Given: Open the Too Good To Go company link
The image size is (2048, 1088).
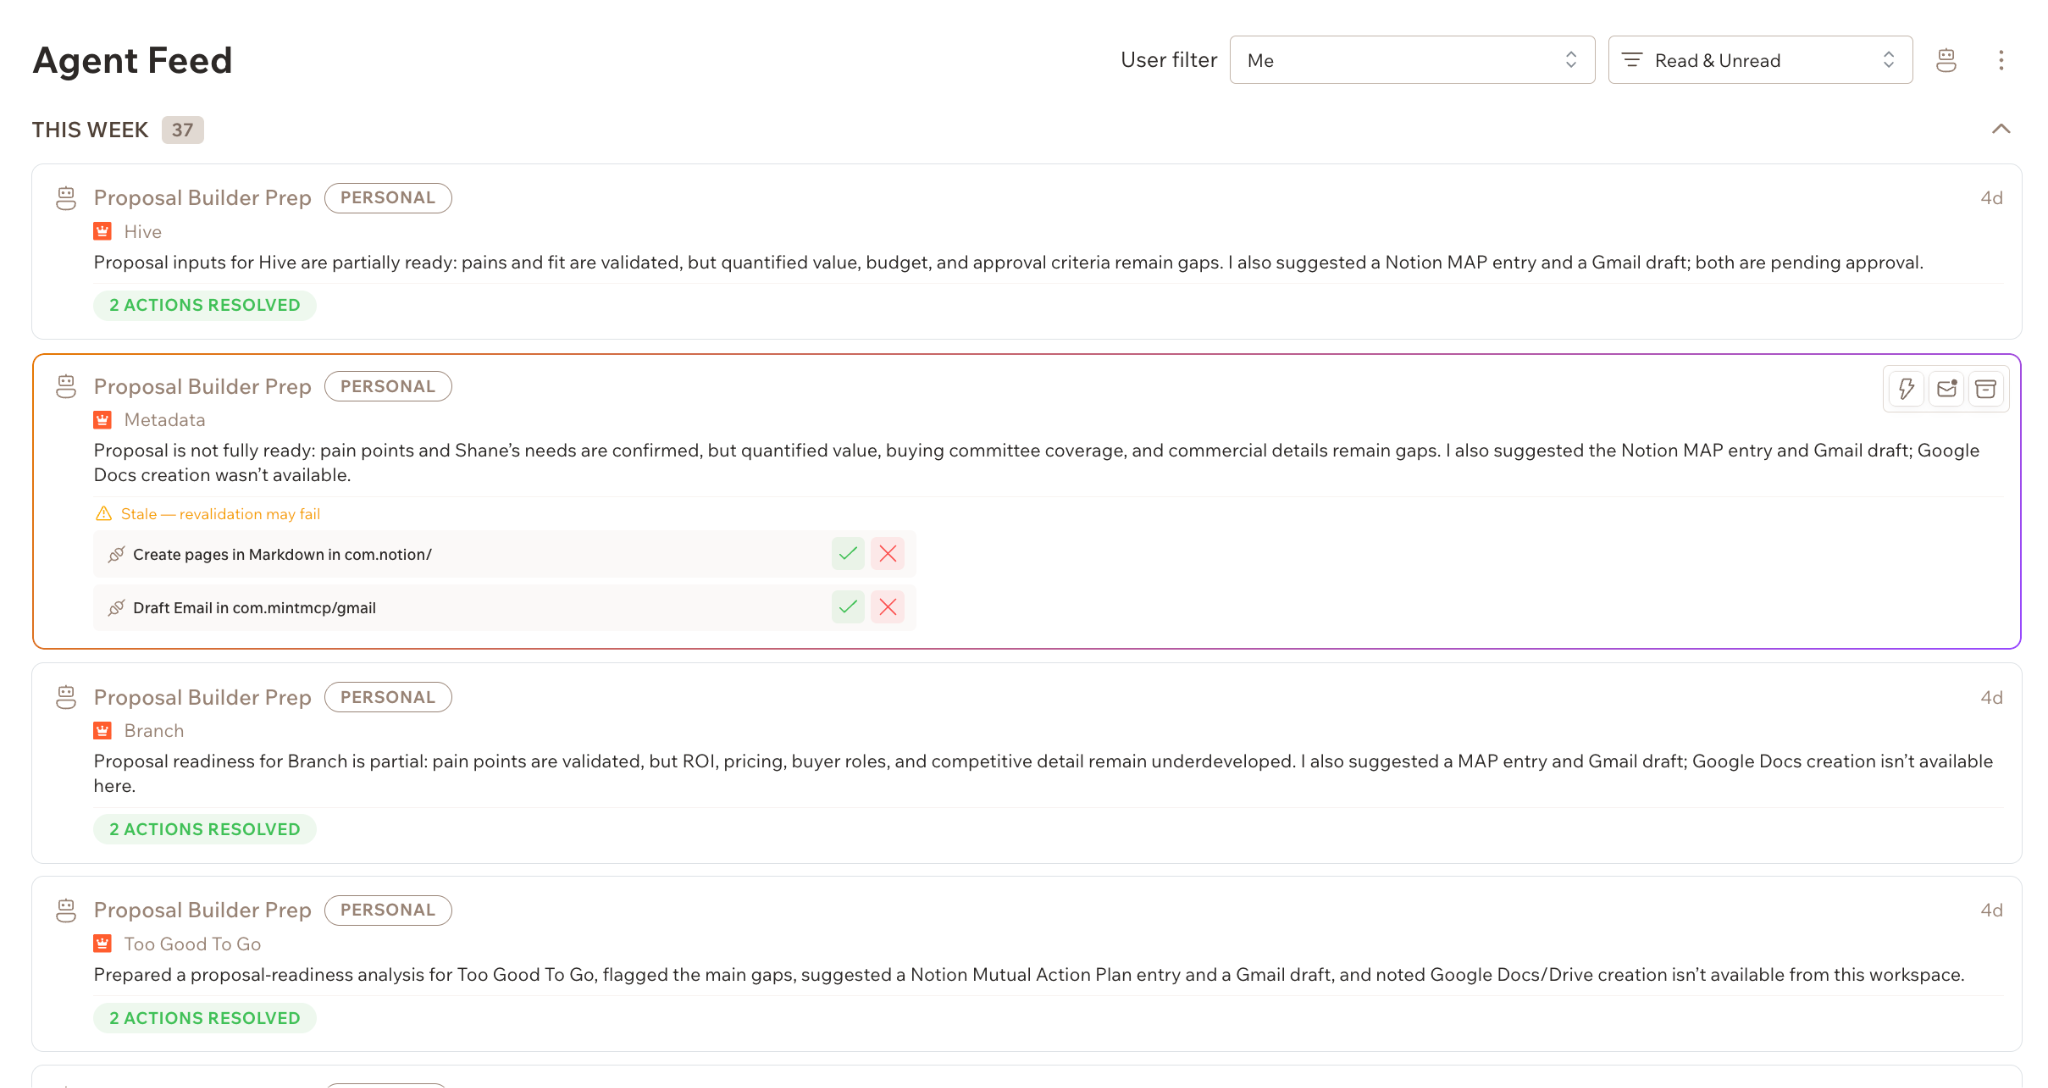Looking at the screenshot, I should point(192,944).
